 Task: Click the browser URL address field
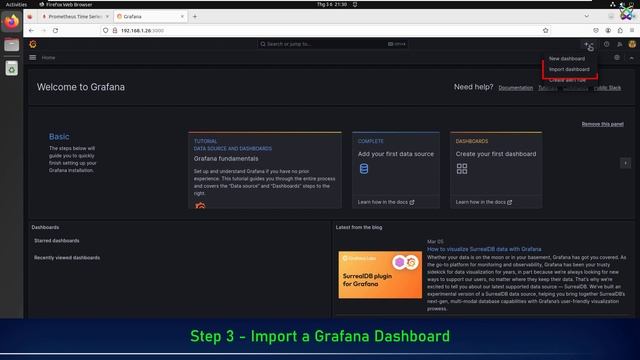pos(325,31)
